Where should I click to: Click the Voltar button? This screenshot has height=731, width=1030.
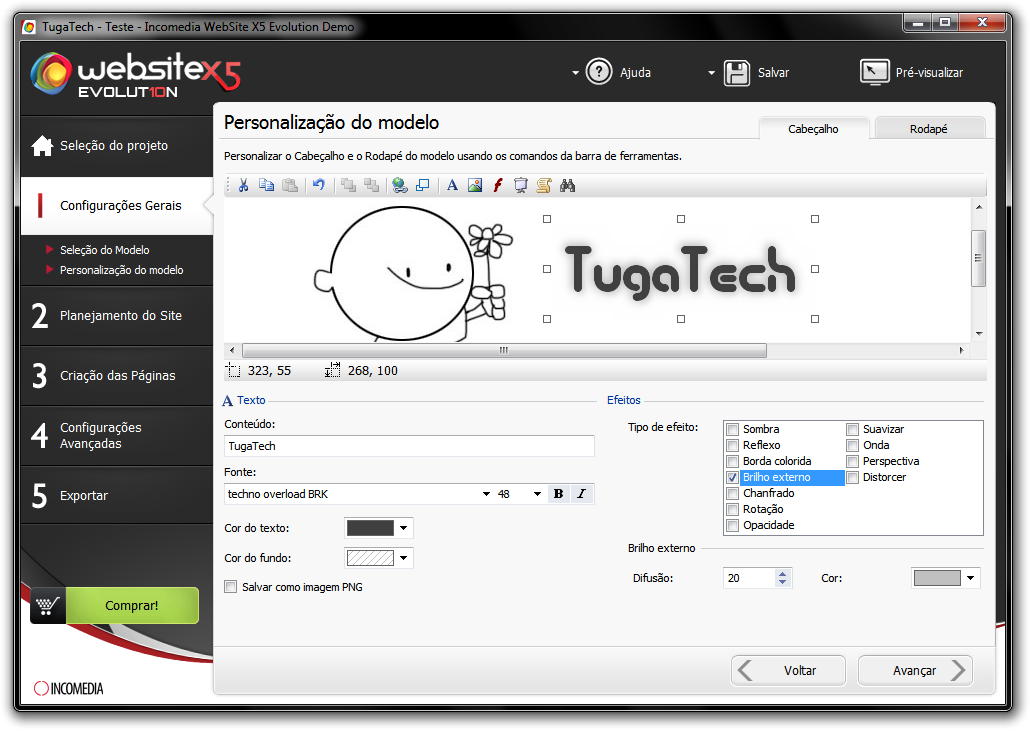(x=788, y=671)
